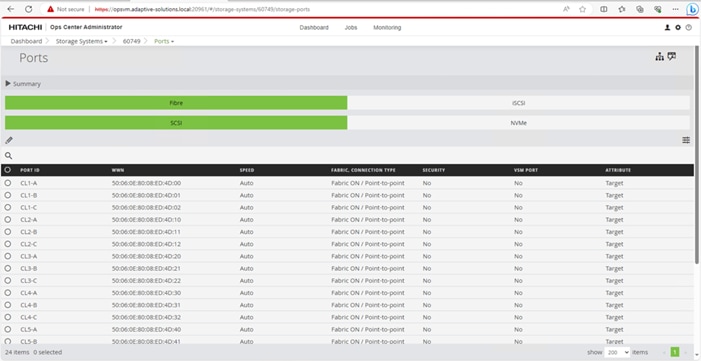Expand the Summary section triangle

8,83
